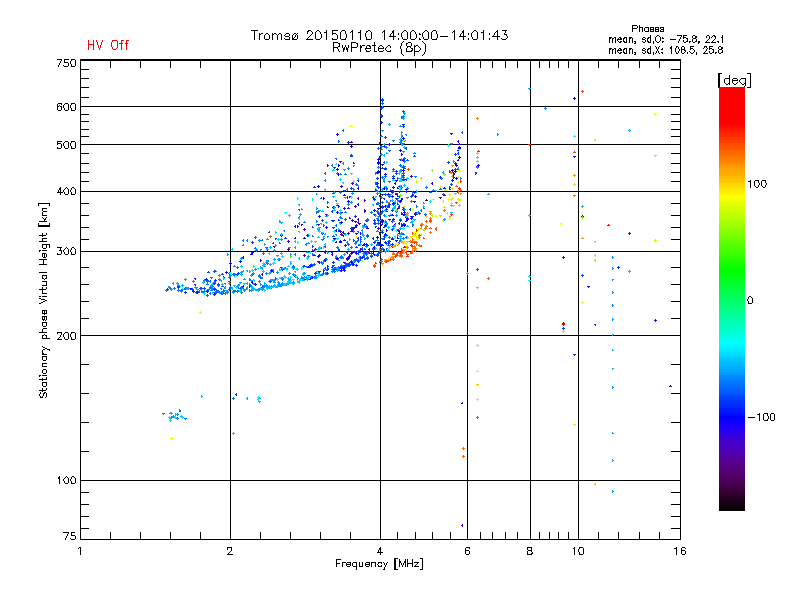Click the 'RwPretec (8p)' subtitle
800x600 pixels.
379,48
